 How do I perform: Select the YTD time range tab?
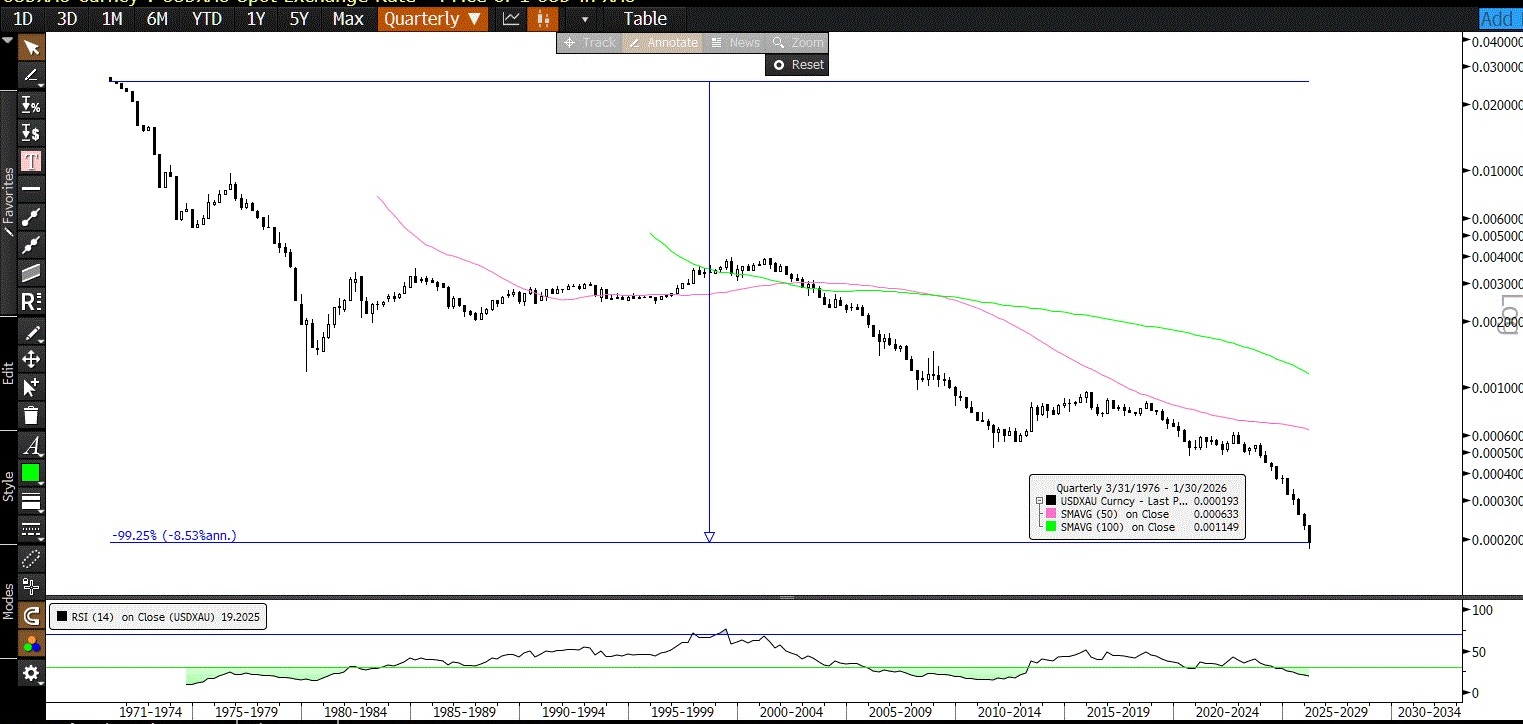pyautogui.click(x=207, y=19)
